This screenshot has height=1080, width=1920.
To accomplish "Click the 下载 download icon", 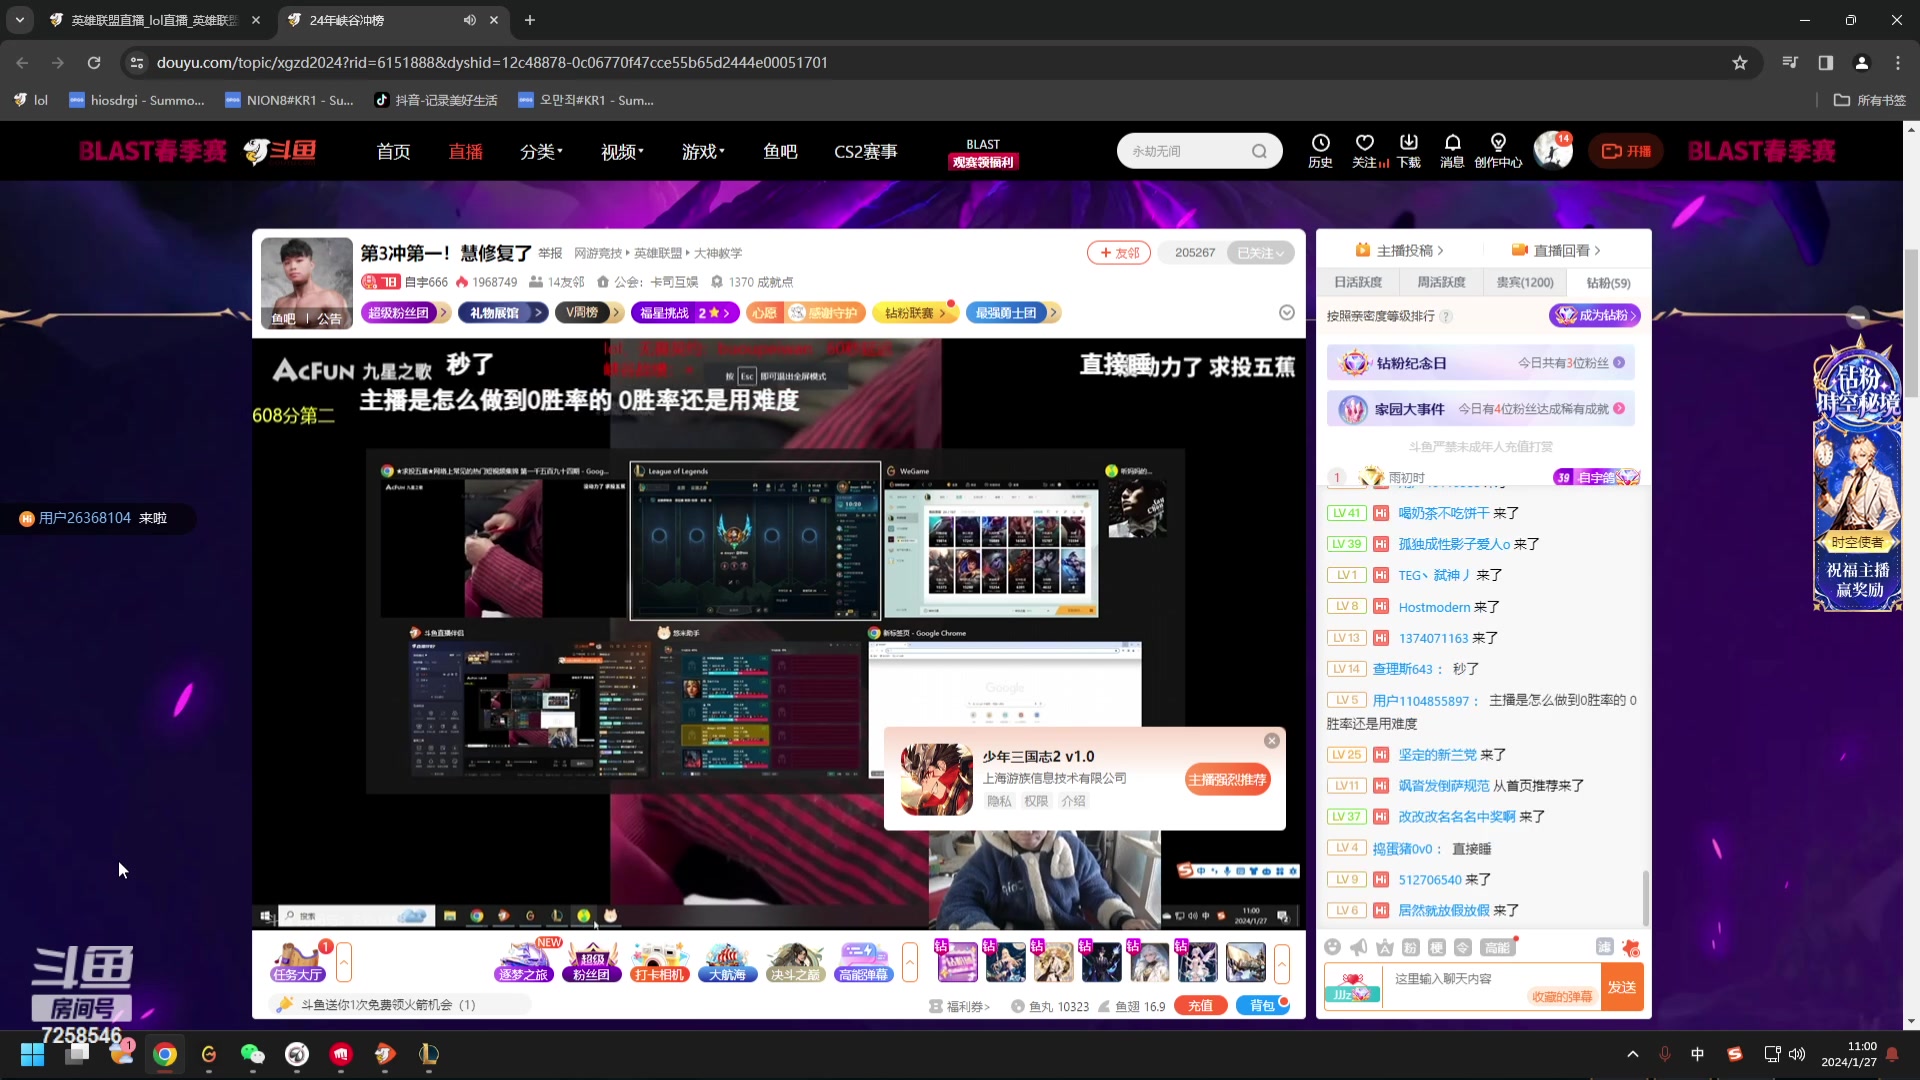I will pyautogui.click(x=1408, y=150).
